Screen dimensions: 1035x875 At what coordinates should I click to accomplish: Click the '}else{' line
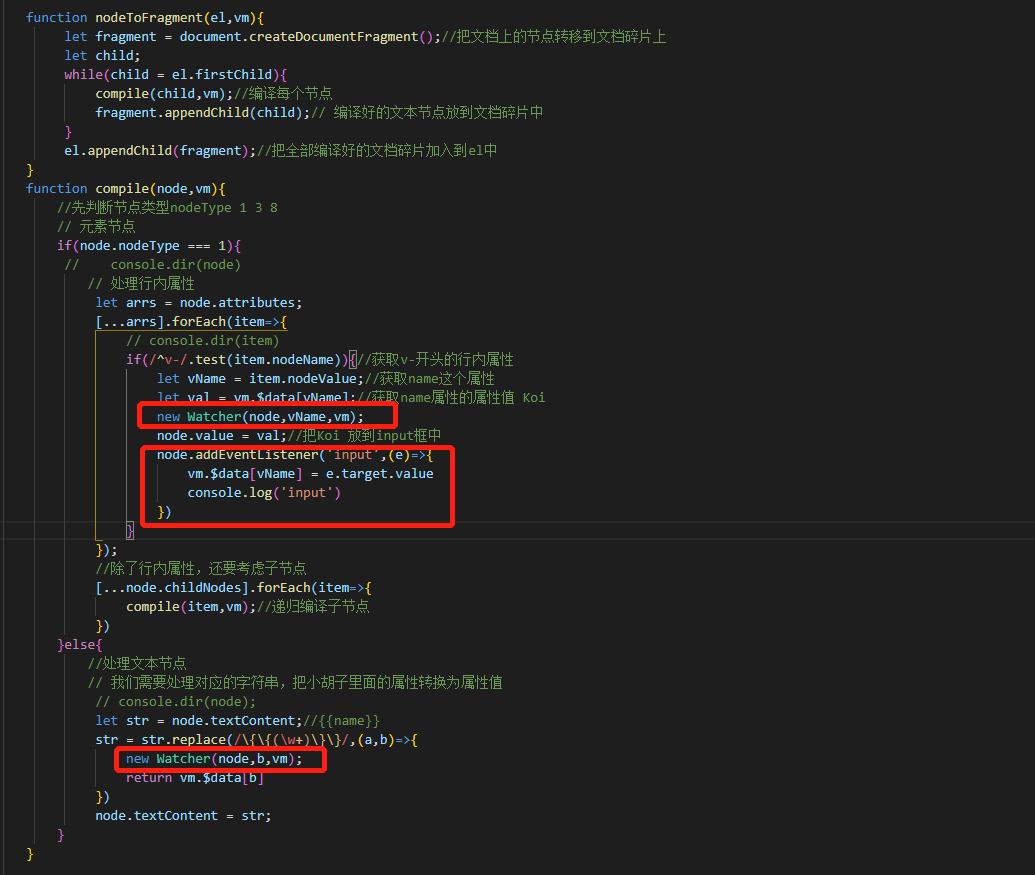[80, 645]
